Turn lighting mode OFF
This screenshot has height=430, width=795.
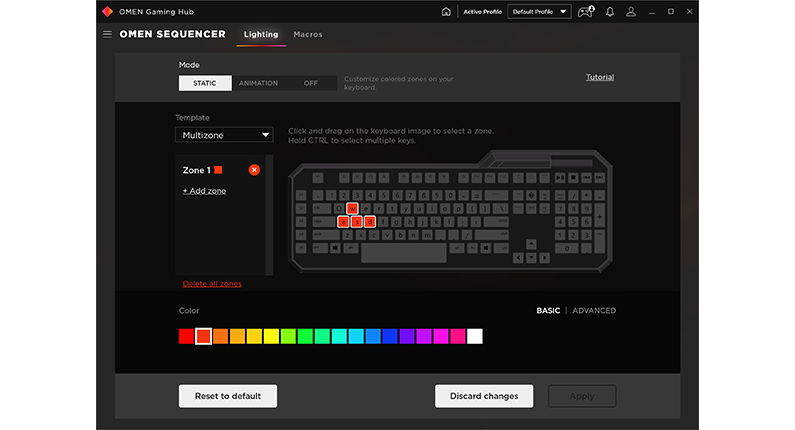[x=311, y=83]
